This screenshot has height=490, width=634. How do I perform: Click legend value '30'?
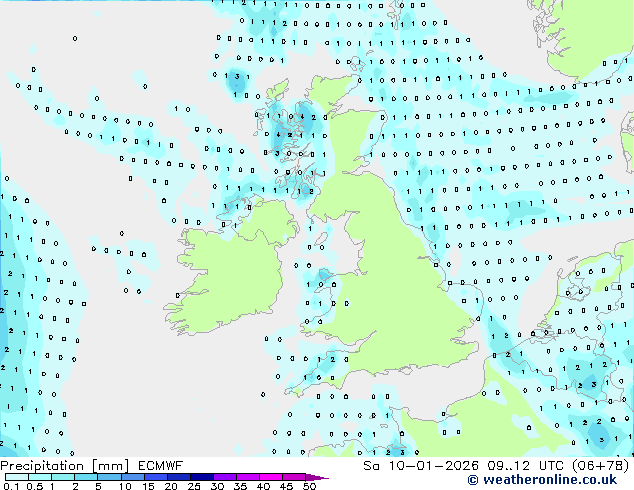[217, 486]
